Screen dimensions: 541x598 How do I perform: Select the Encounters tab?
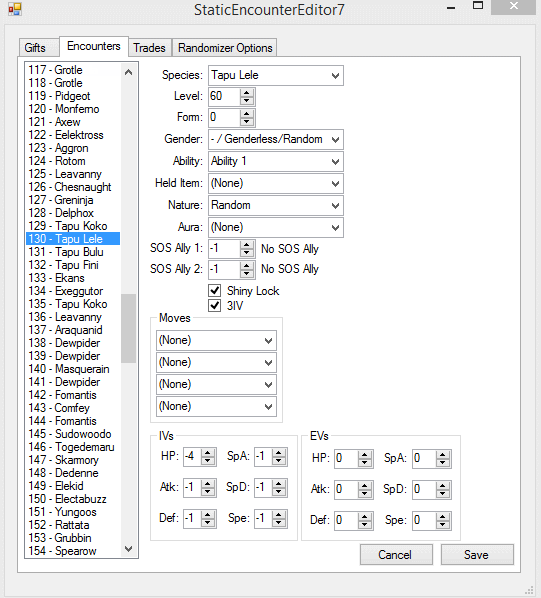94,46
